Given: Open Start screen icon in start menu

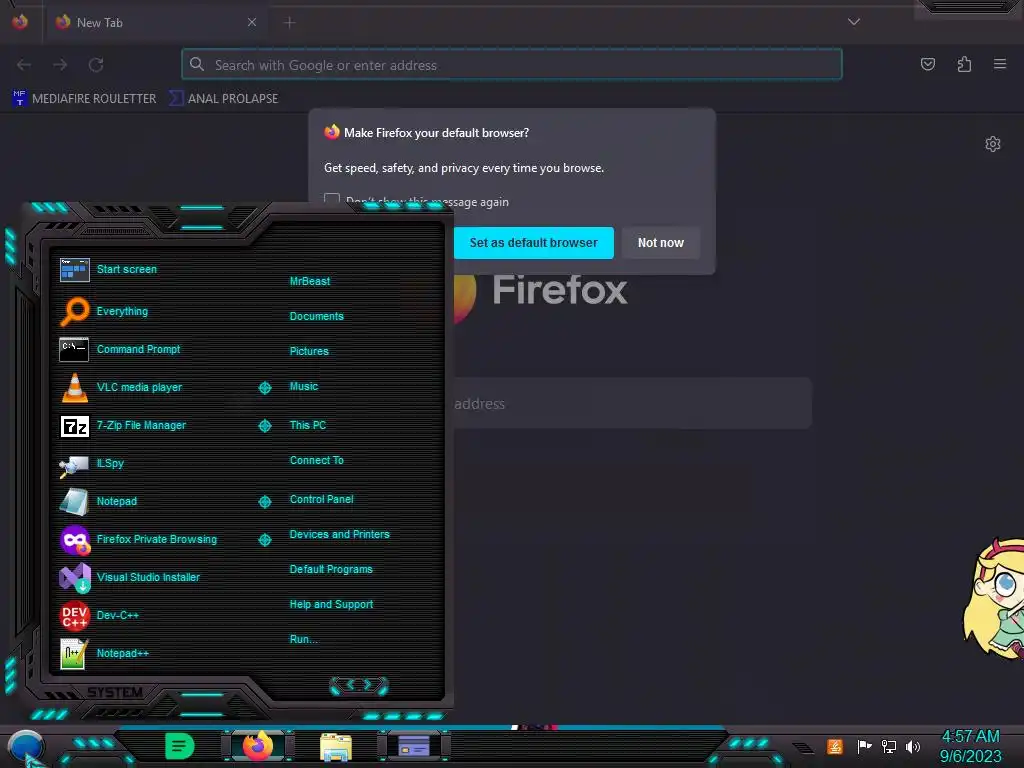Looking at the screenshot, I should coord(74,269).
